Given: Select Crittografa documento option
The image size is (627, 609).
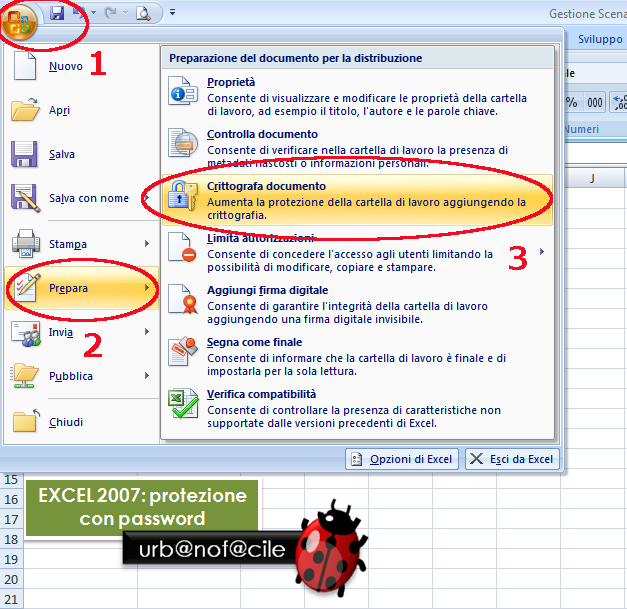Looking at the screenshot, I should [x=357, y=200].
